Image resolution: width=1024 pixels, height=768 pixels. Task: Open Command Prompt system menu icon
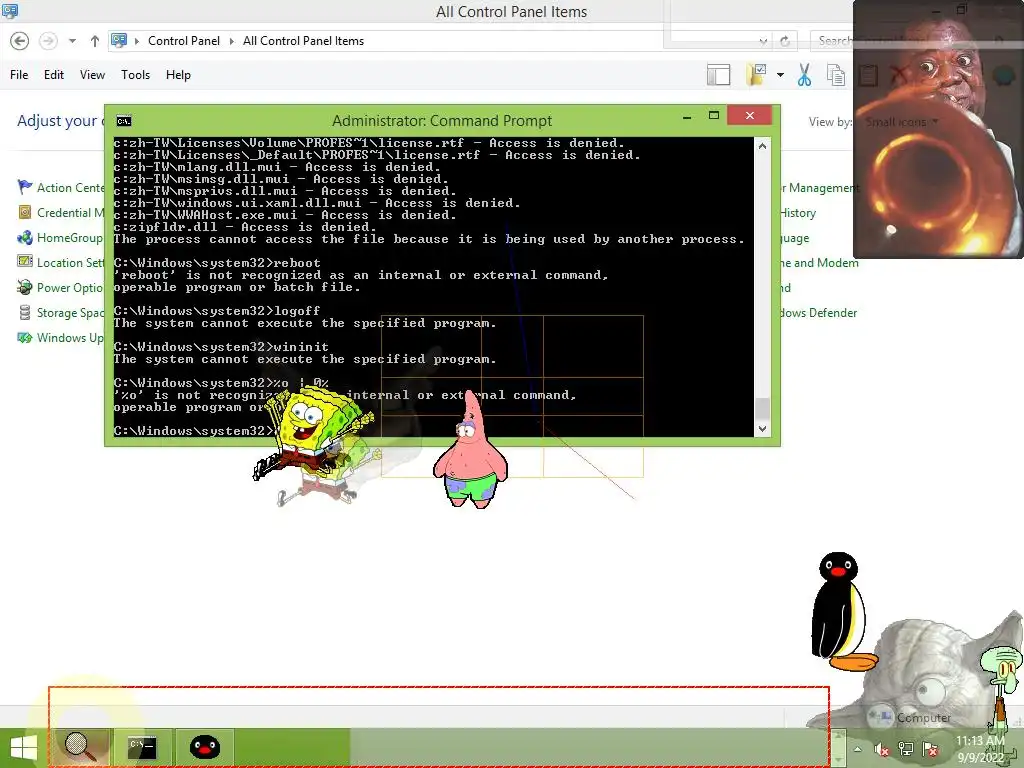click(123, 121)
